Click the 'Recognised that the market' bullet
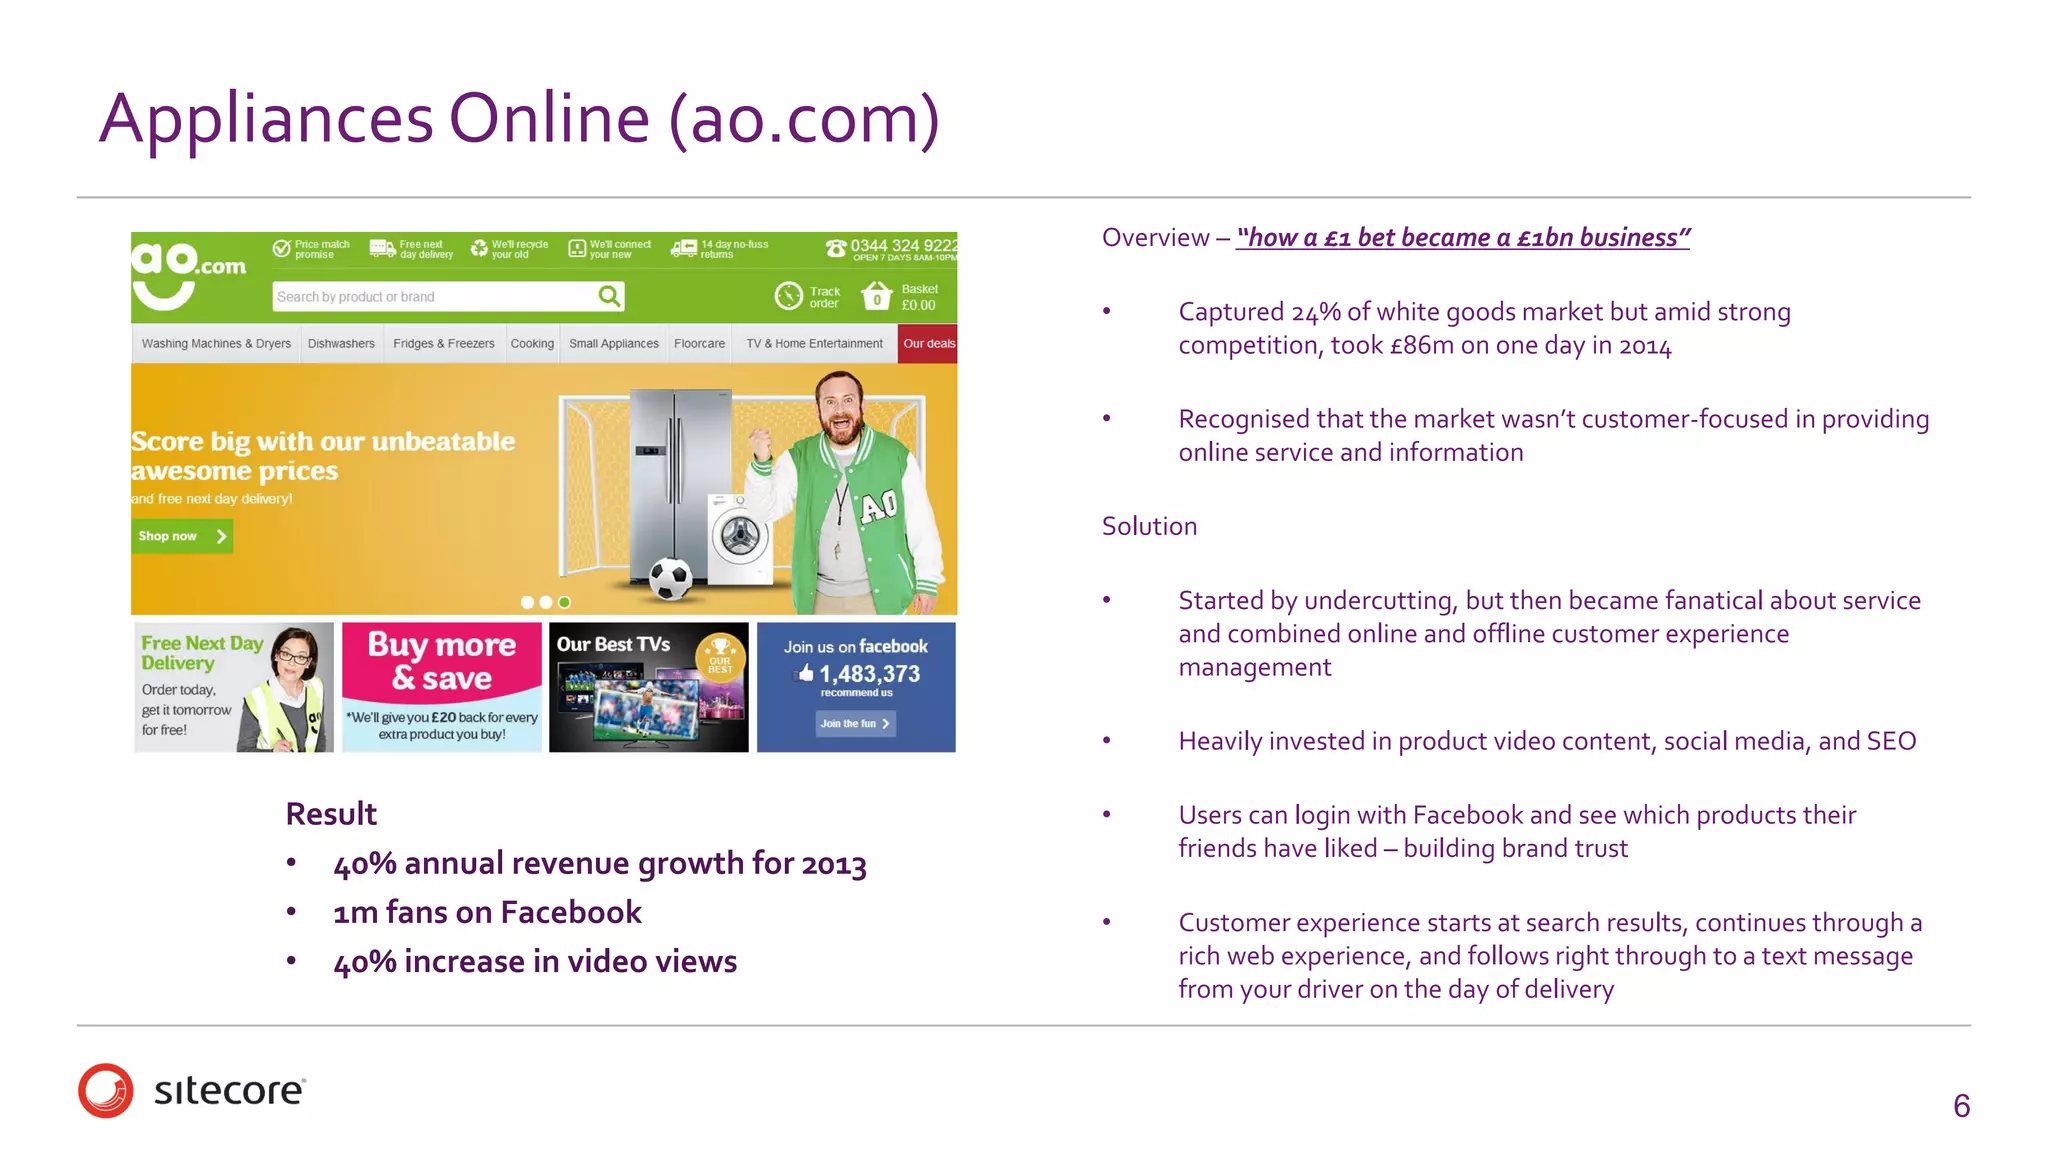Screen dimensions: 2048x1152 pyautogui.click(x=1554, y=435)
